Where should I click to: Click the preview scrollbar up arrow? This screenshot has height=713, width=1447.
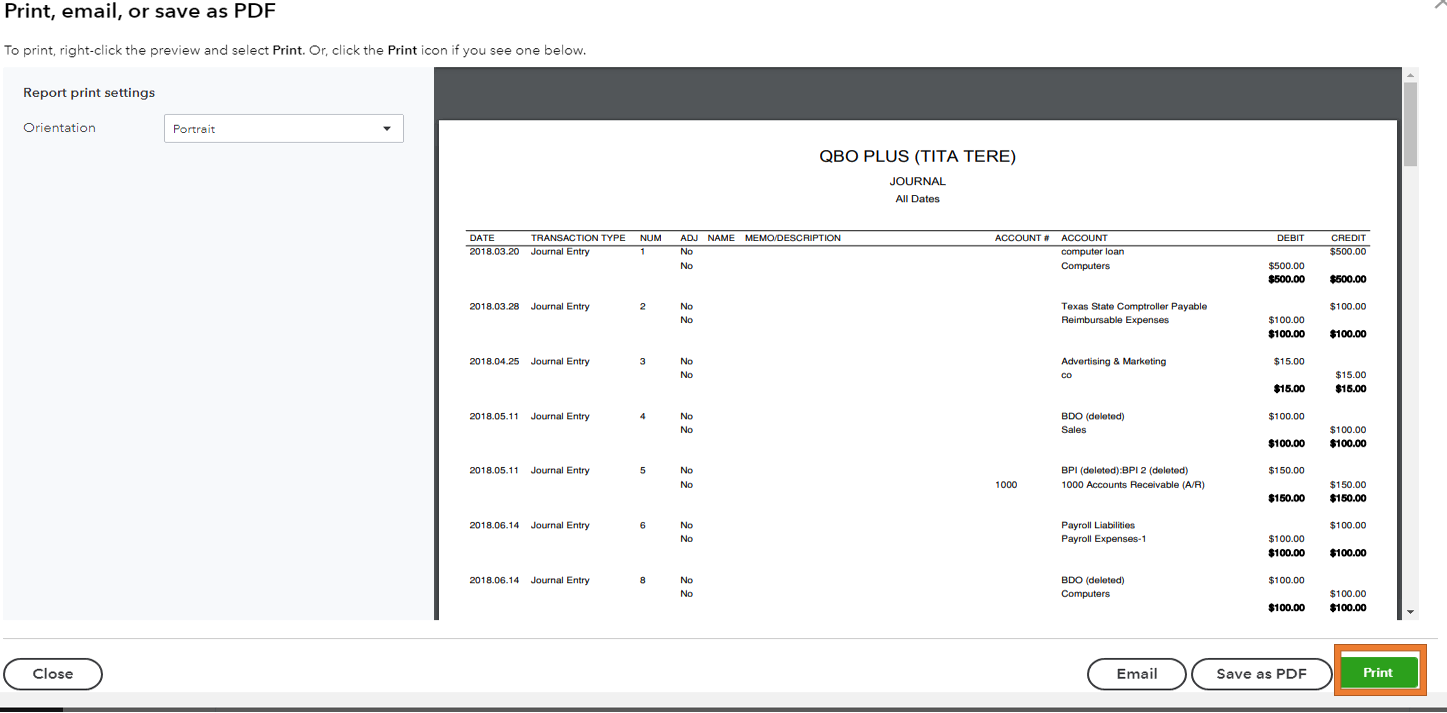point(1410,75)
